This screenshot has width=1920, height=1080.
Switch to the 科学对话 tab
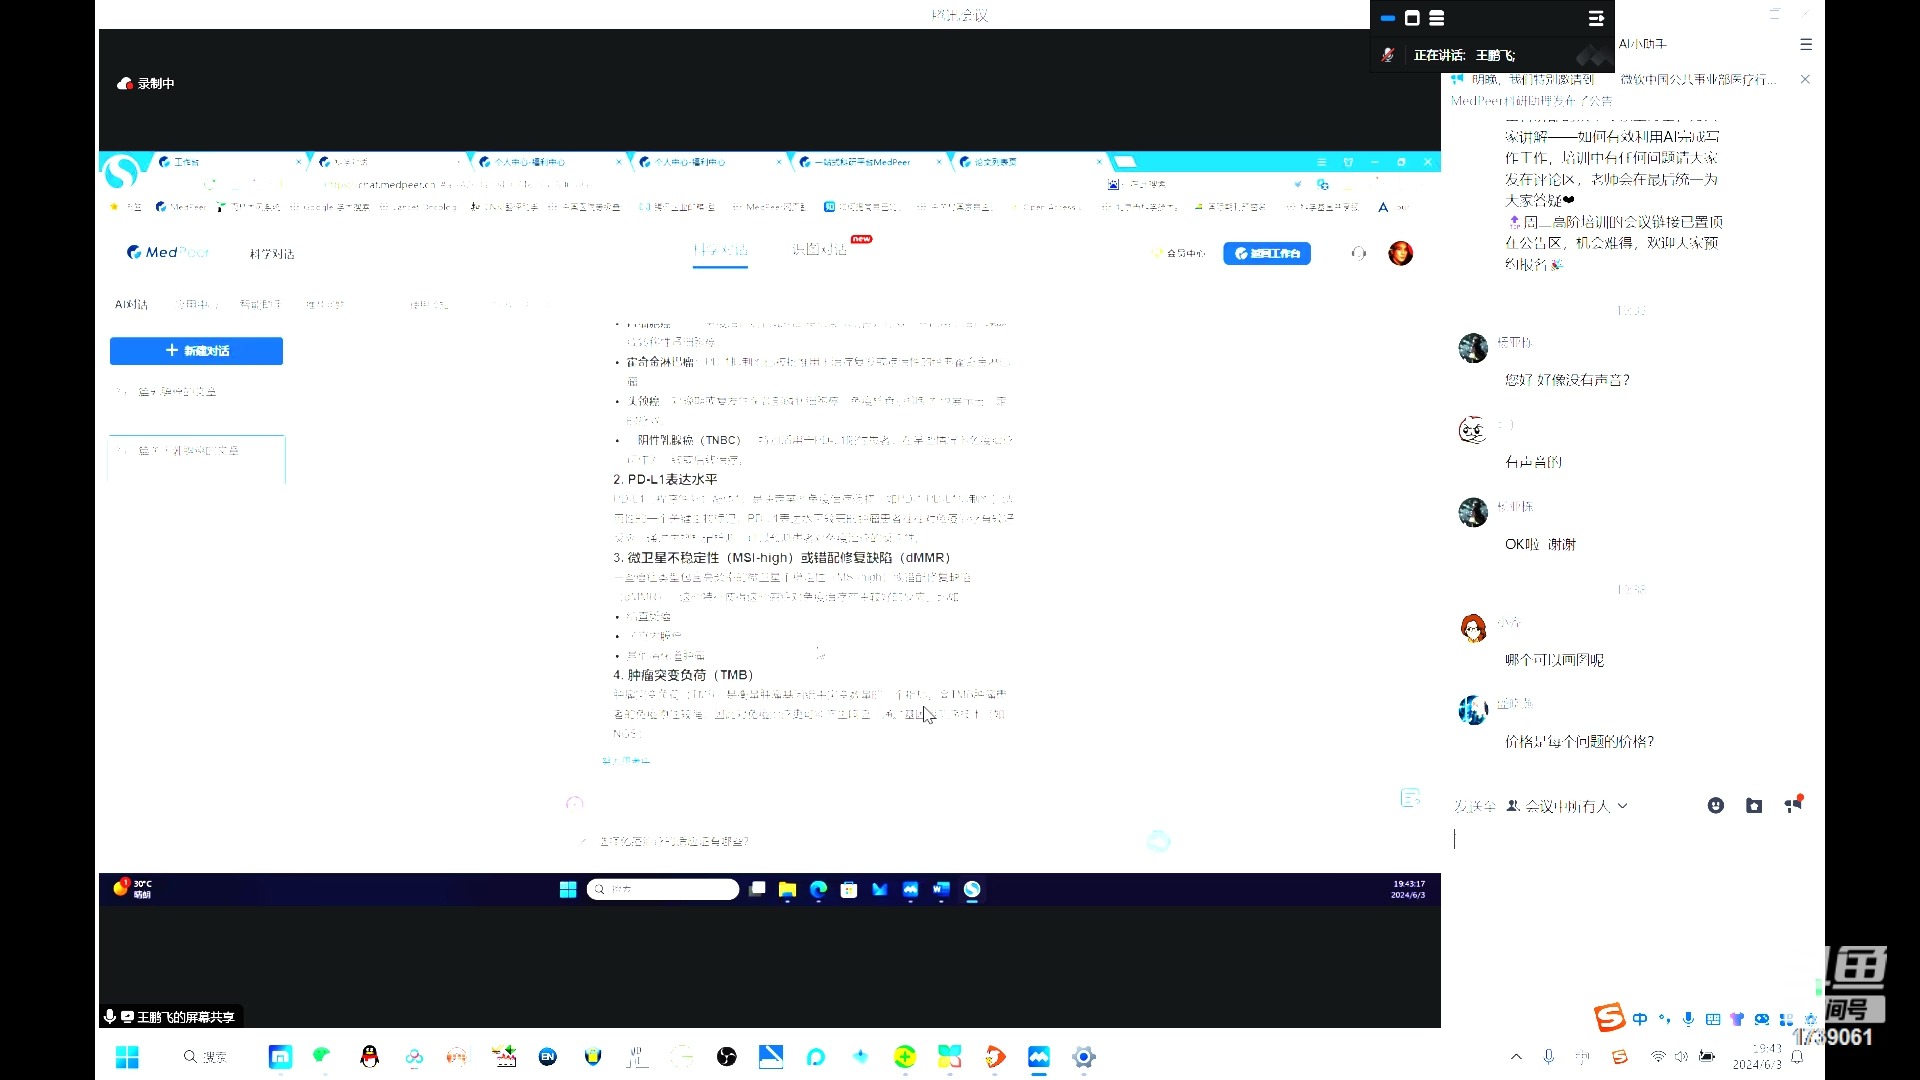[720, 250]
